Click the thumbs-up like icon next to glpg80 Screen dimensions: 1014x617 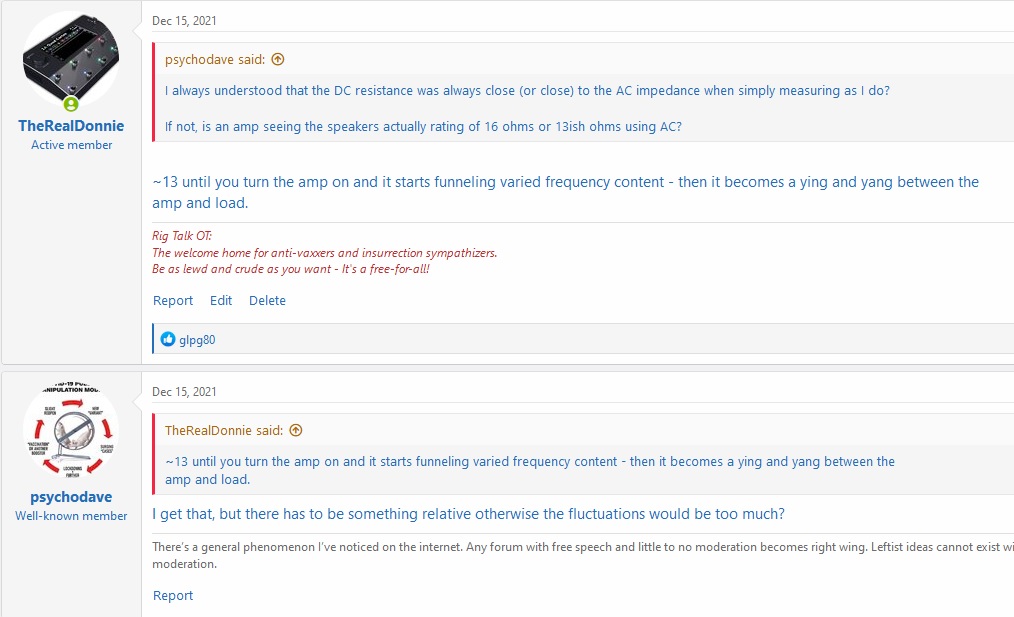pos(168,339)
